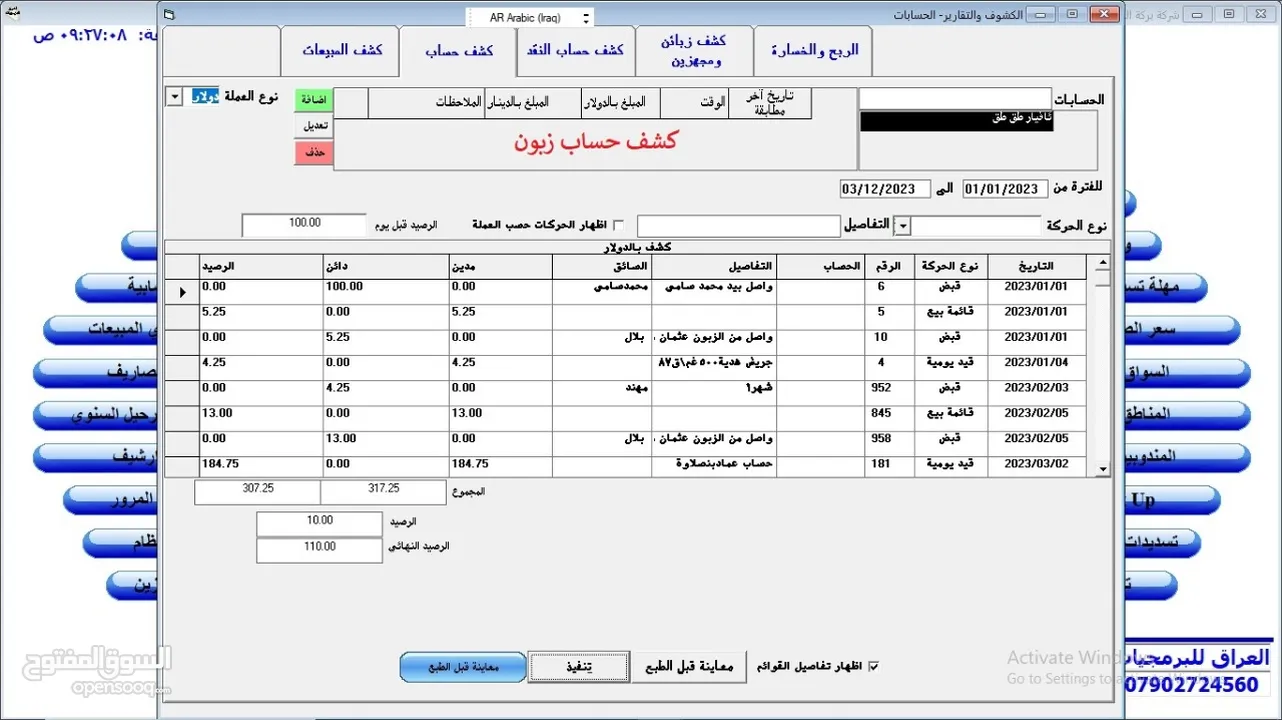Click the مدين column header
The height and width of the screenshot is (720, 1282).
tap(500, 267)
